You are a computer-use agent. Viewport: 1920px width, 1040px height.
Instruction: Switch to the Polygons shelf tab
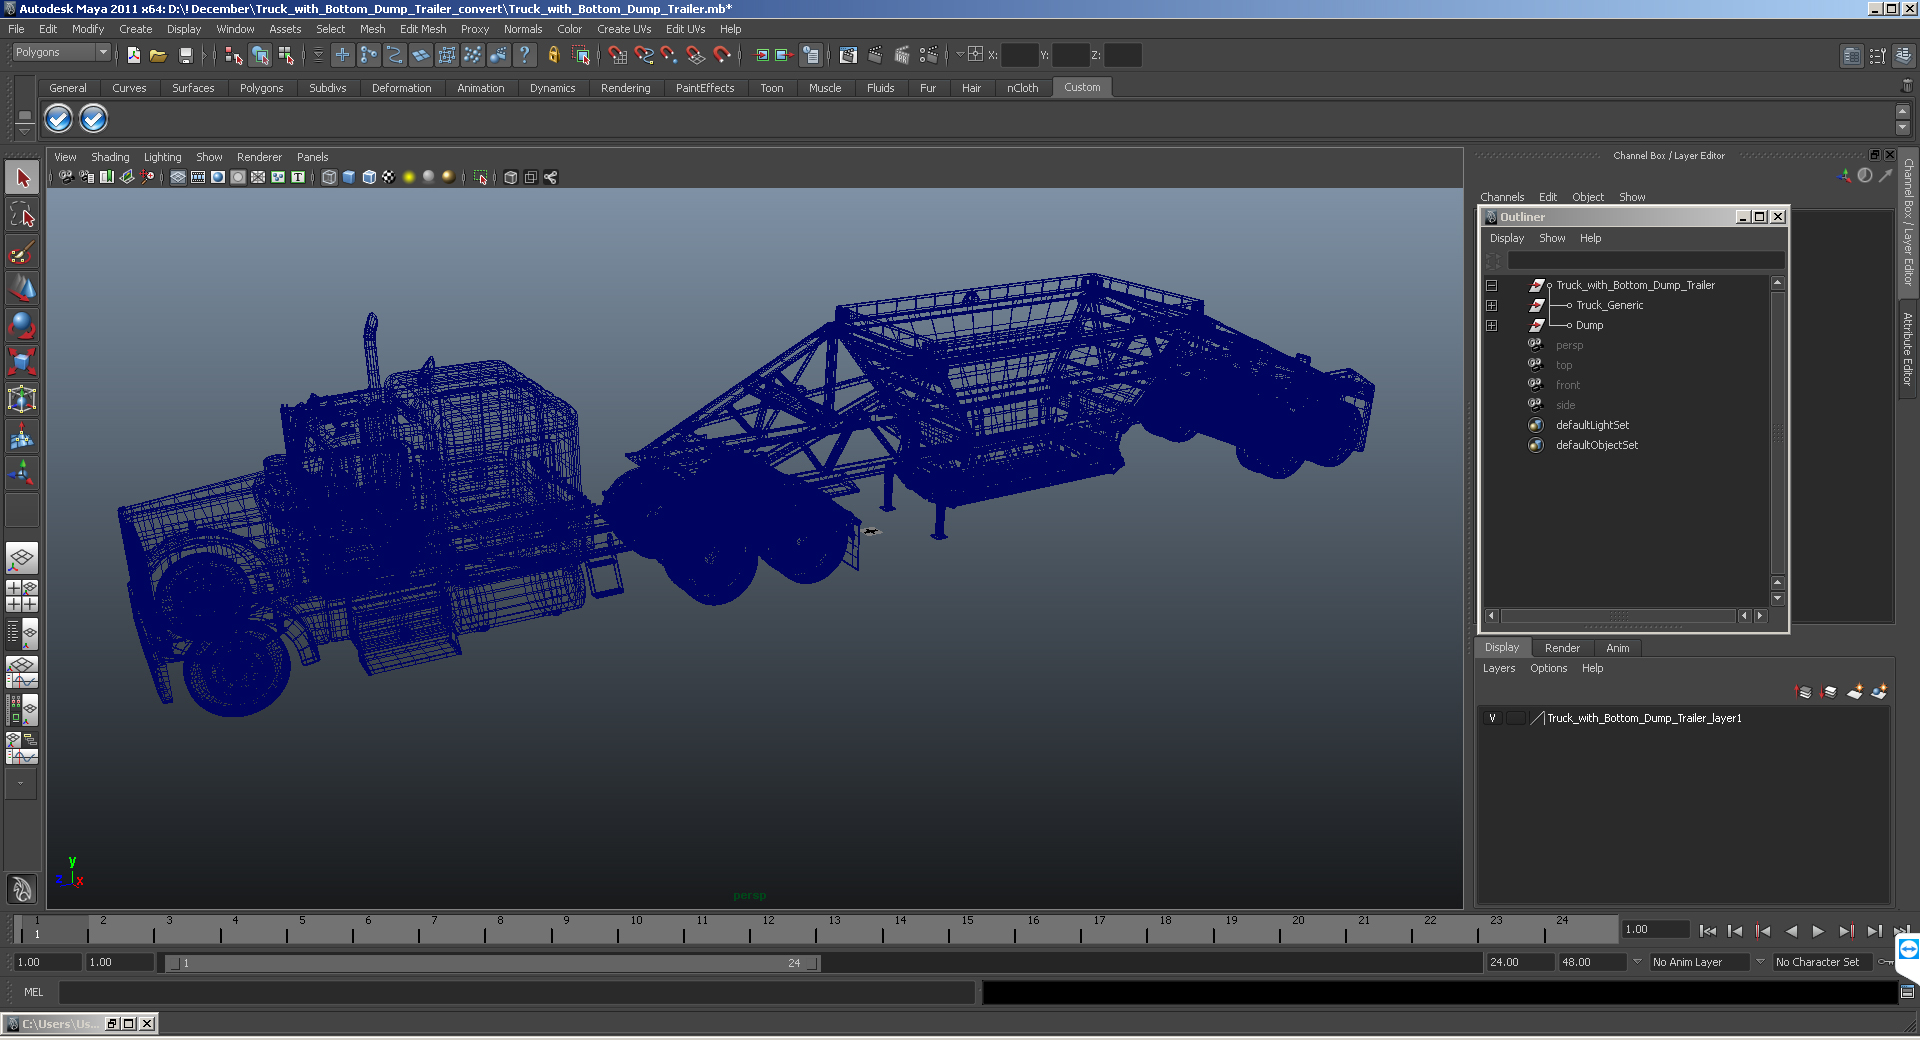[x=261, y=88]
